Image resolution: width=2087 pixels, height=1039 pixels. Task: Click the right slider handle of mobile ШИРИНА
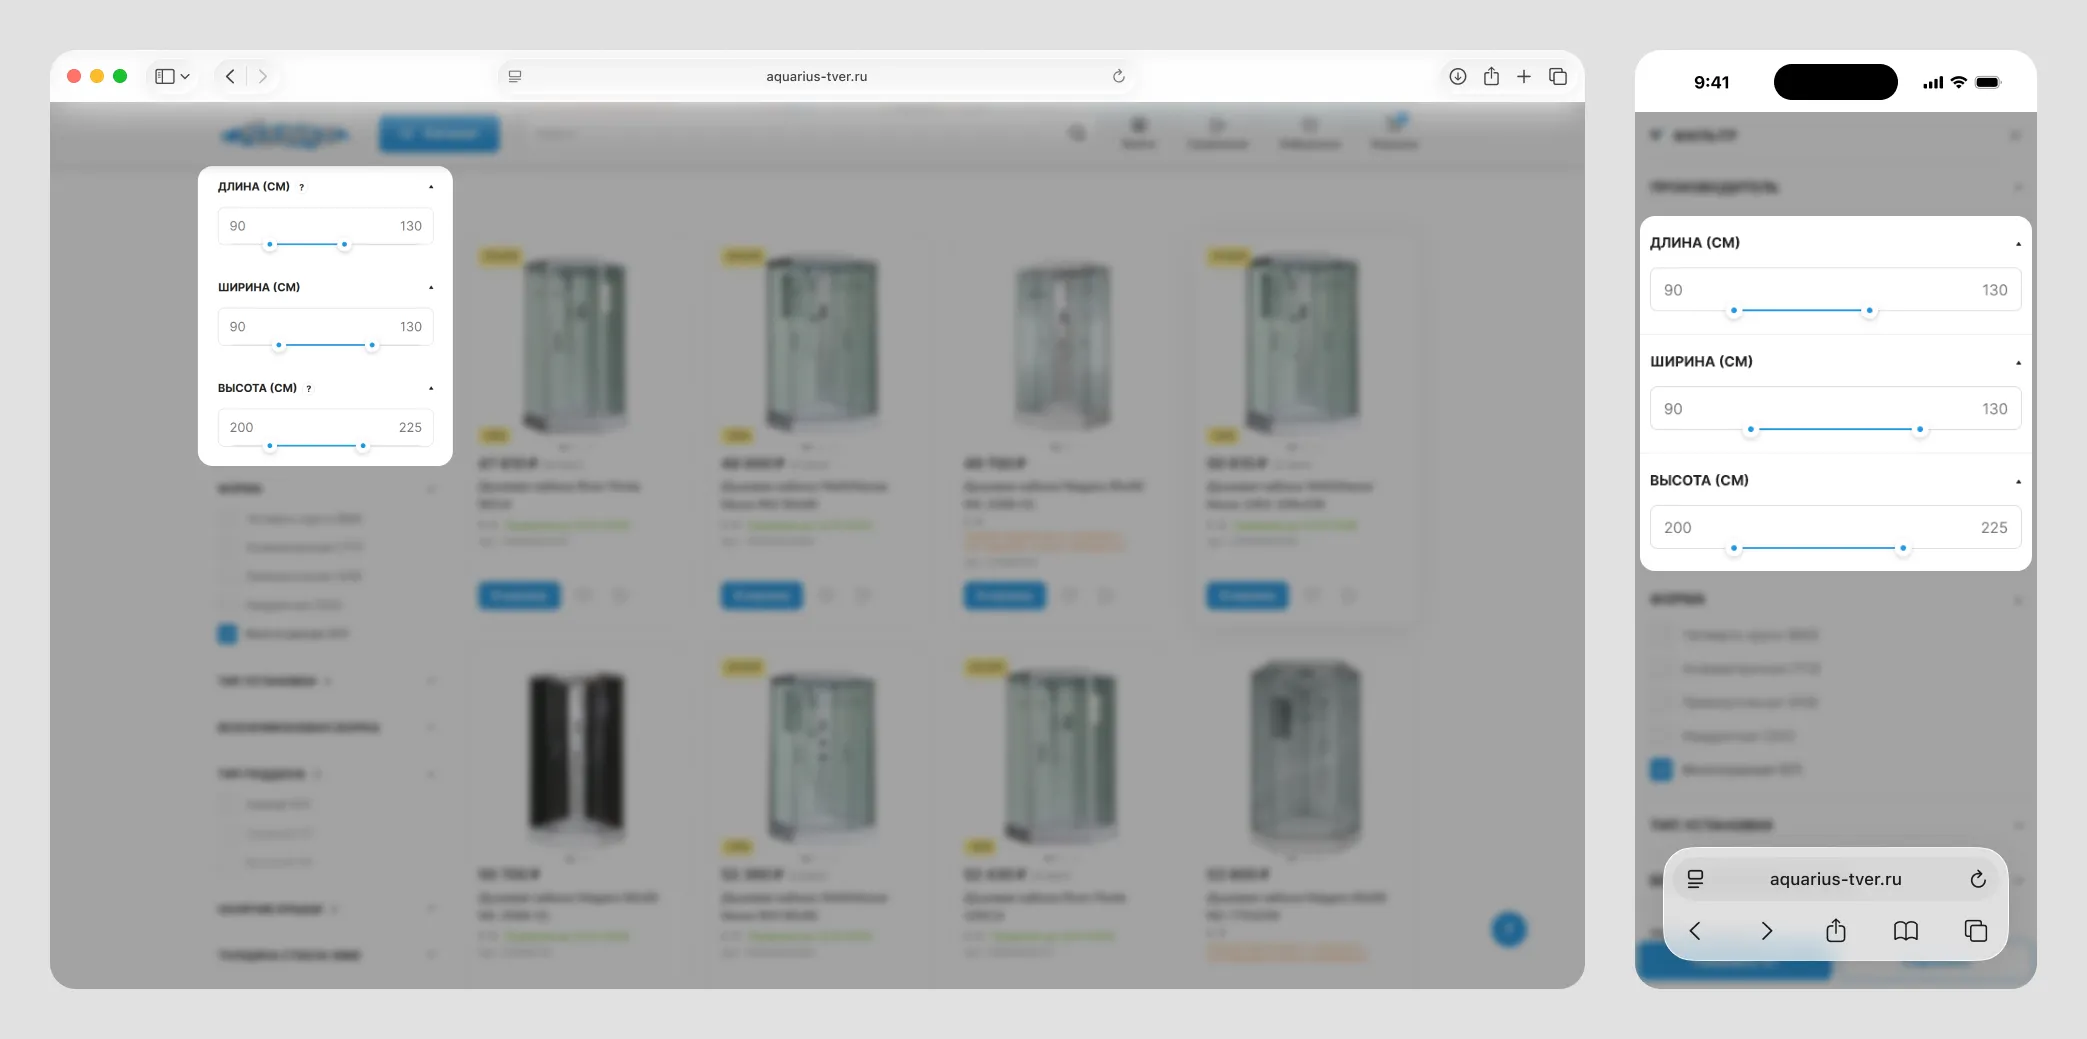[x=1919, y=429]
